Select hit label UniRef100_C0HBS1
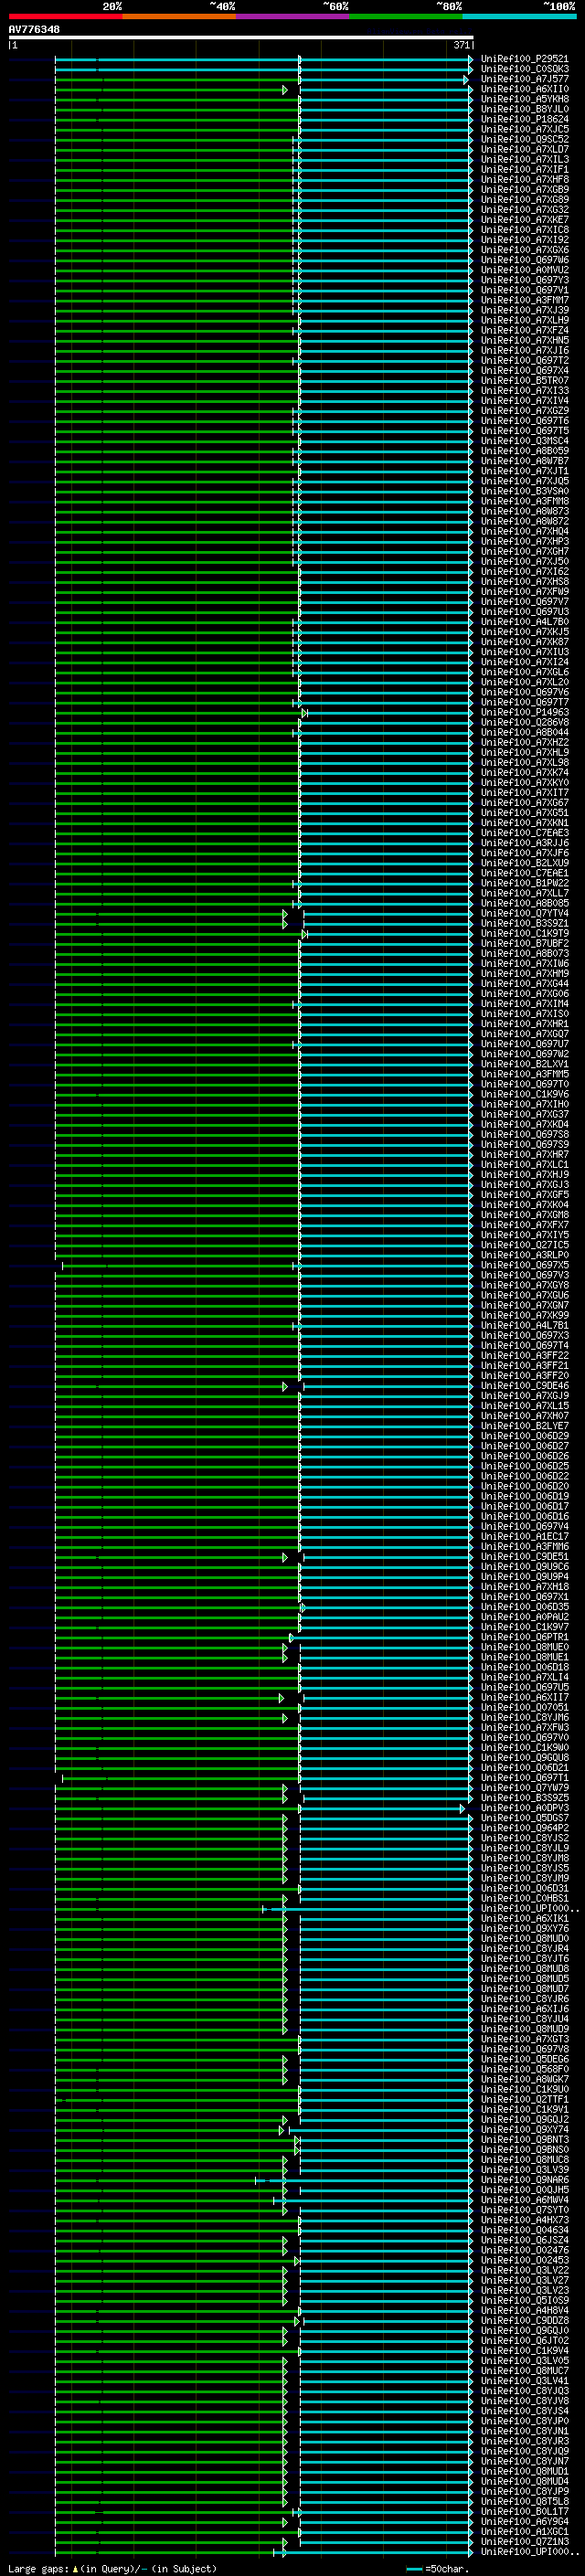585x2576 pixels. [525, 1898]
